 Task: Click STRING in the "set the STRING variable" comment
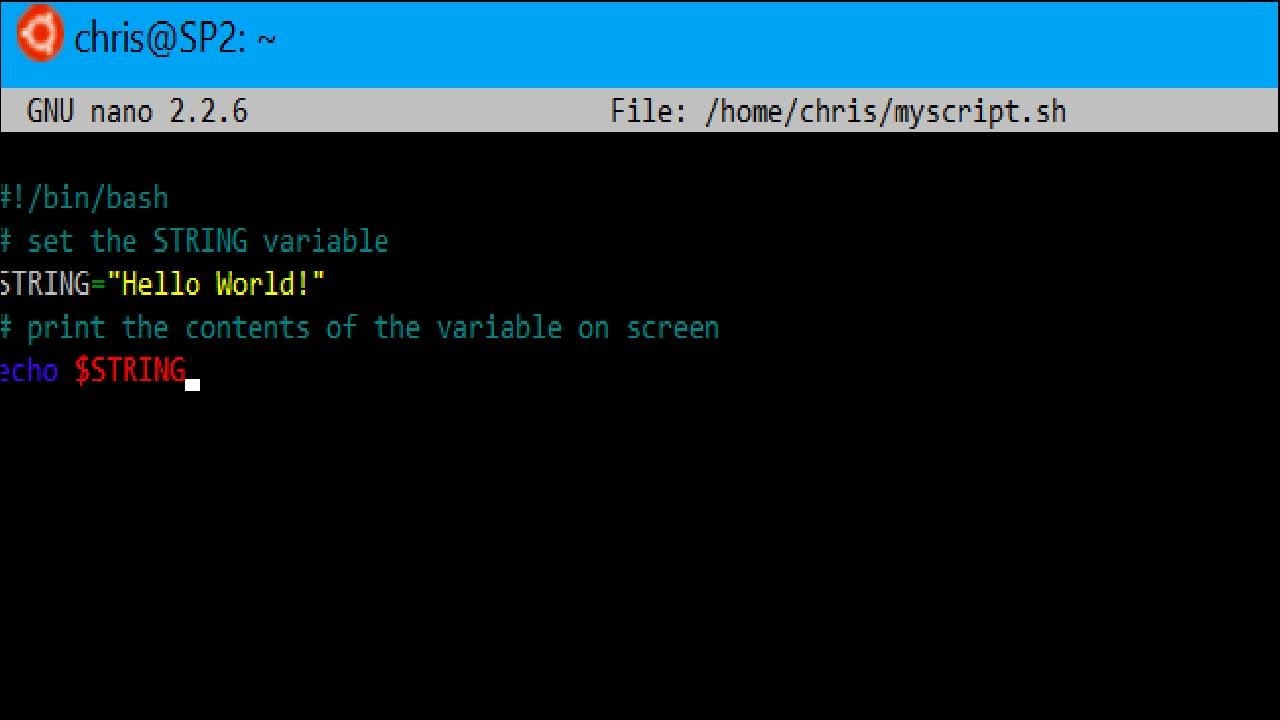(x=200, y=241)
